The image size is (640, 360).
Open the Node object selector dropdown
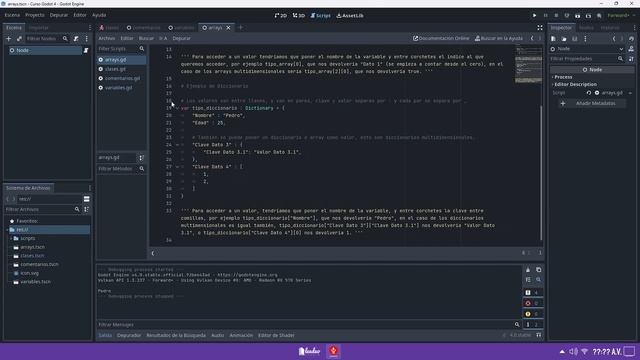tap(587, 49)
